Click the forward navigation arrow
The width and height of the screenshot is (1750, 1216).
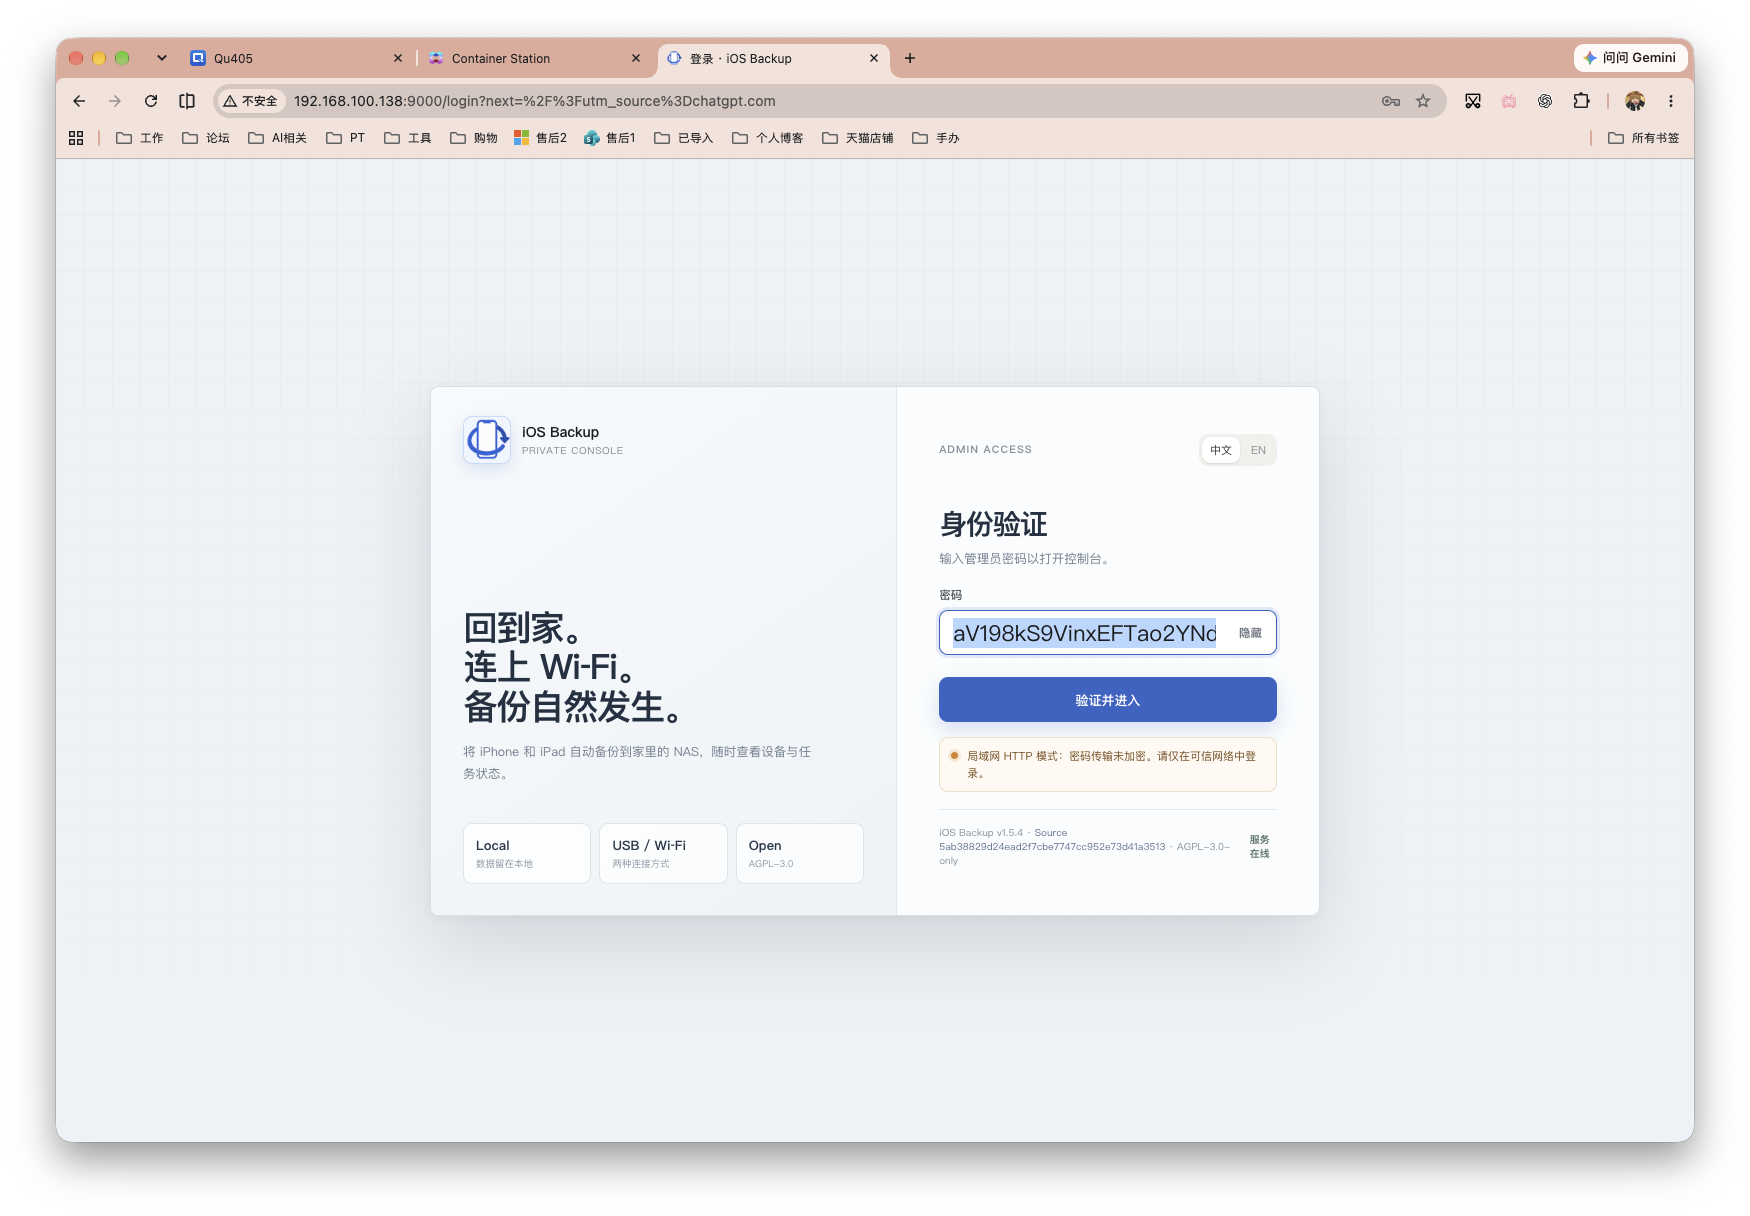tap(115, 101)
